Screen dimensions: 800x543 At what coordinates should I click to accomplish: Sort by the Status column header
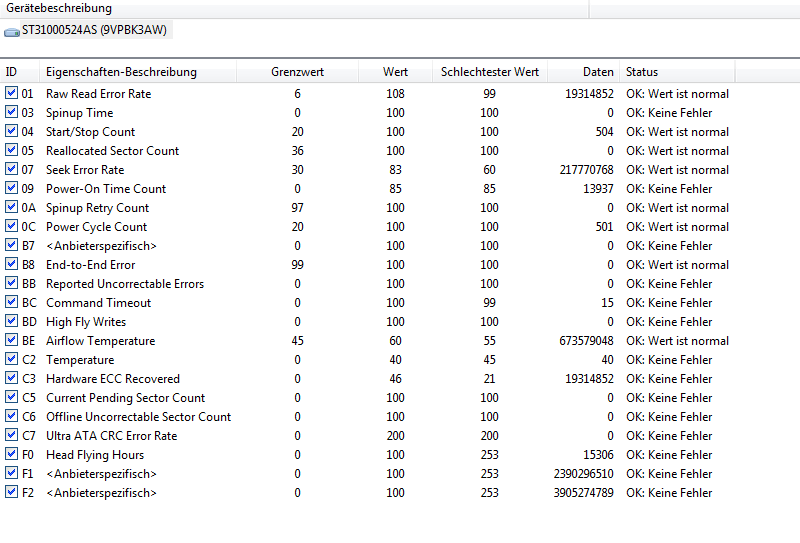[678, 72]
